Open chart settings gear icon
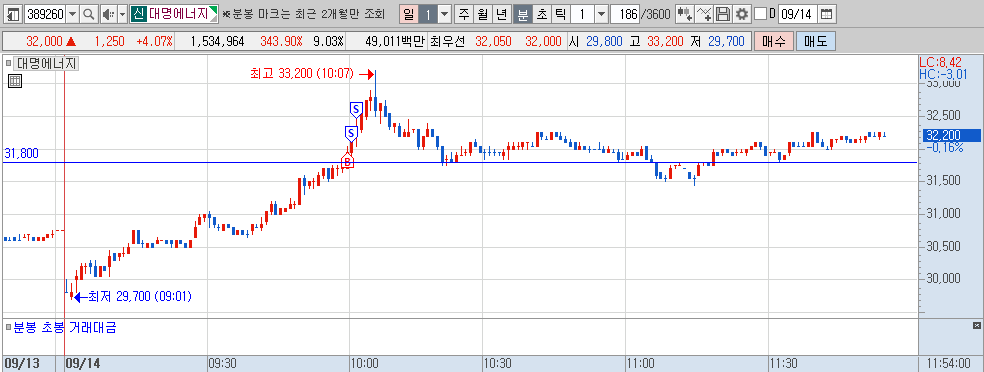Screen dimensions: 984x372 tap(742, 14)
